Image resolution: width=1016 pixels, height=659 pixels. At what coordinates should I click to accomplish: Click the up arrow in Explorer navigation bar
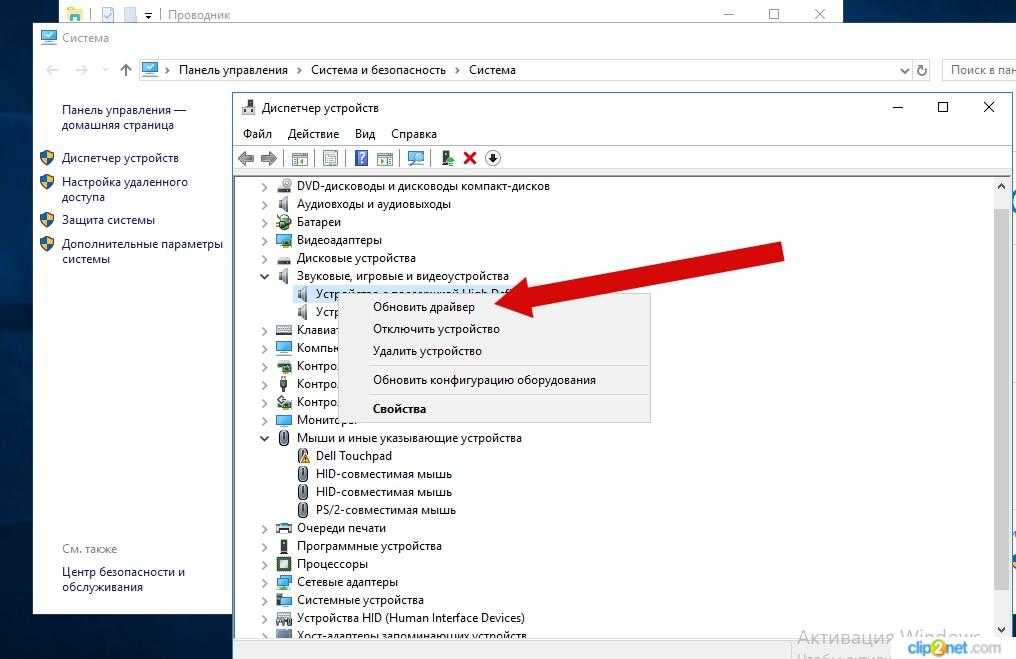pos(125,70)
